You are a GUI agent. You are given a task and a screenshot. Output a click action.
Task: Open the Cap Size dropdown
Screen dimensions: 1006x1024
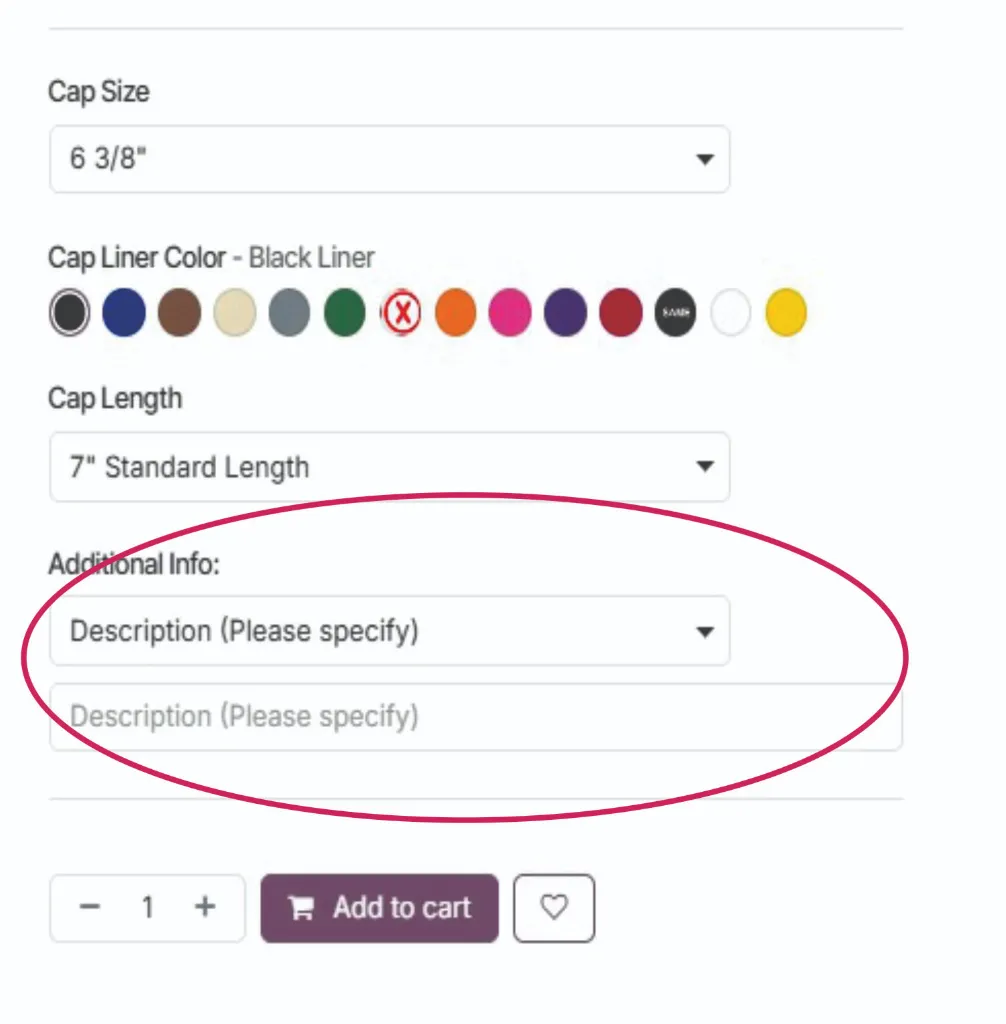[389, 160]
